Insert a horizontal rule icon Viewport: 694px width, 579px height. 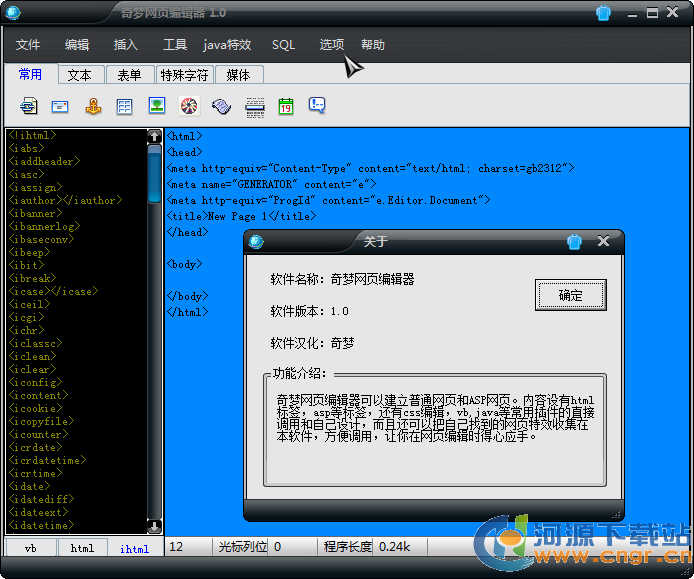point(254,108)
